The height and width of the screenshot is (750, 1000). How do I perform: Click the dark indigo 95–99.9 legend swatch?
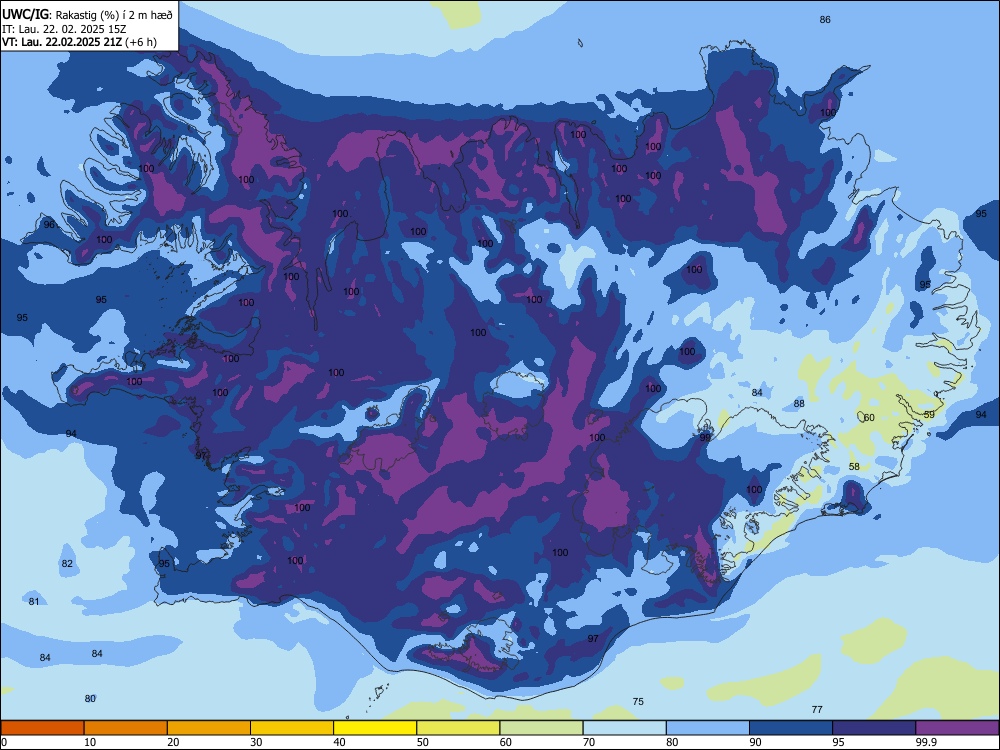874,728
